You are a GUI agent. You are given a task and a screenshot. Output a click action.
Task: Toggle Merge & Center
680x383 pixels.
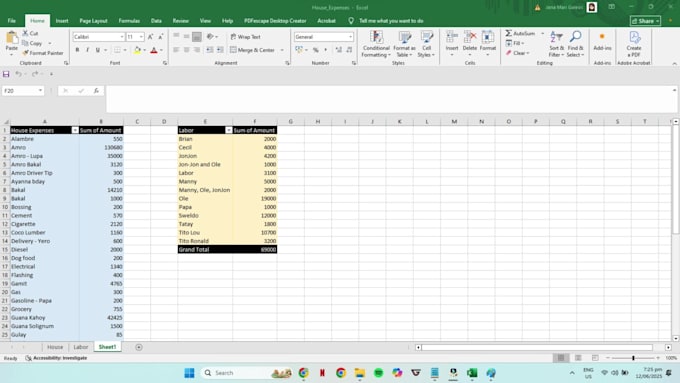click(252, 50)
